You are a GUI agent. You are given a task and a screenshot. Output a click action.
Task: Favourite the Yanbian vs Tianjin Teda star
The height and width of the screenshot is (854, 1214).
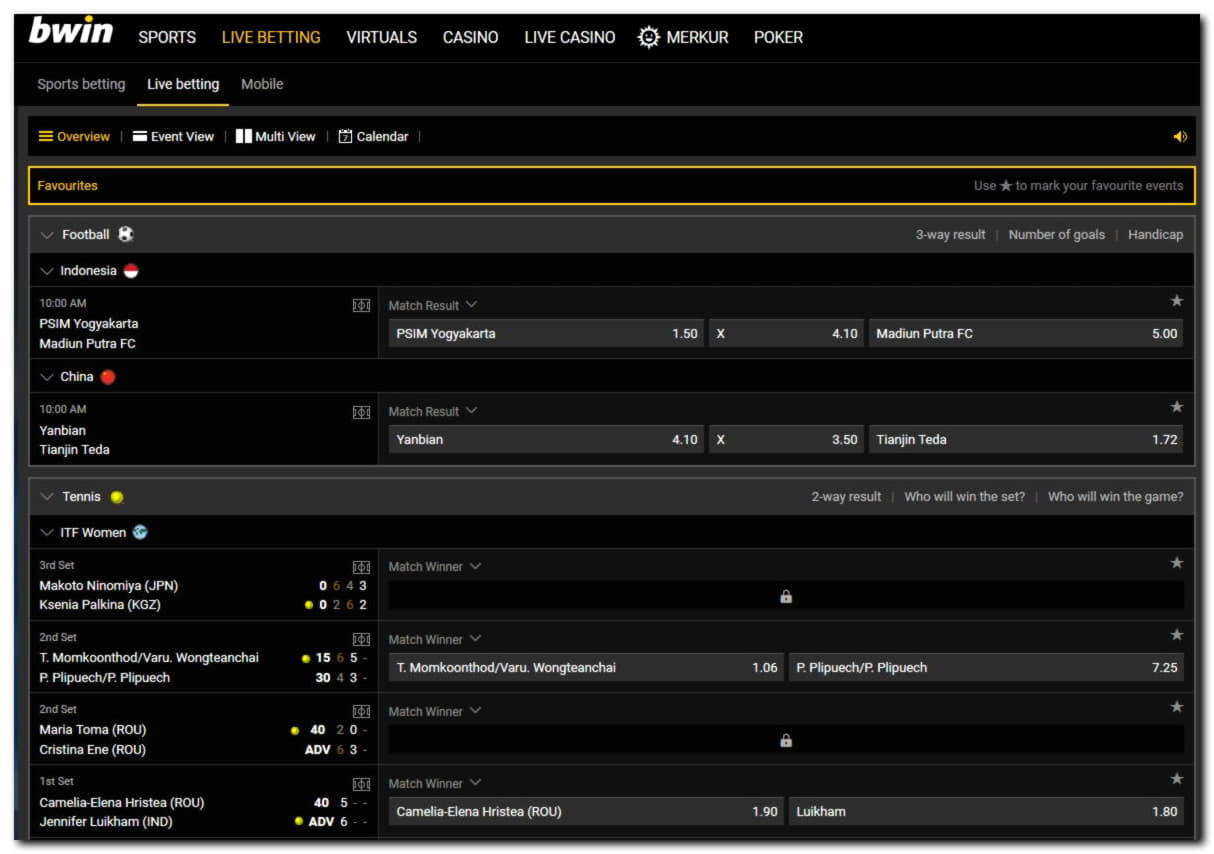tap(1176, 407)
